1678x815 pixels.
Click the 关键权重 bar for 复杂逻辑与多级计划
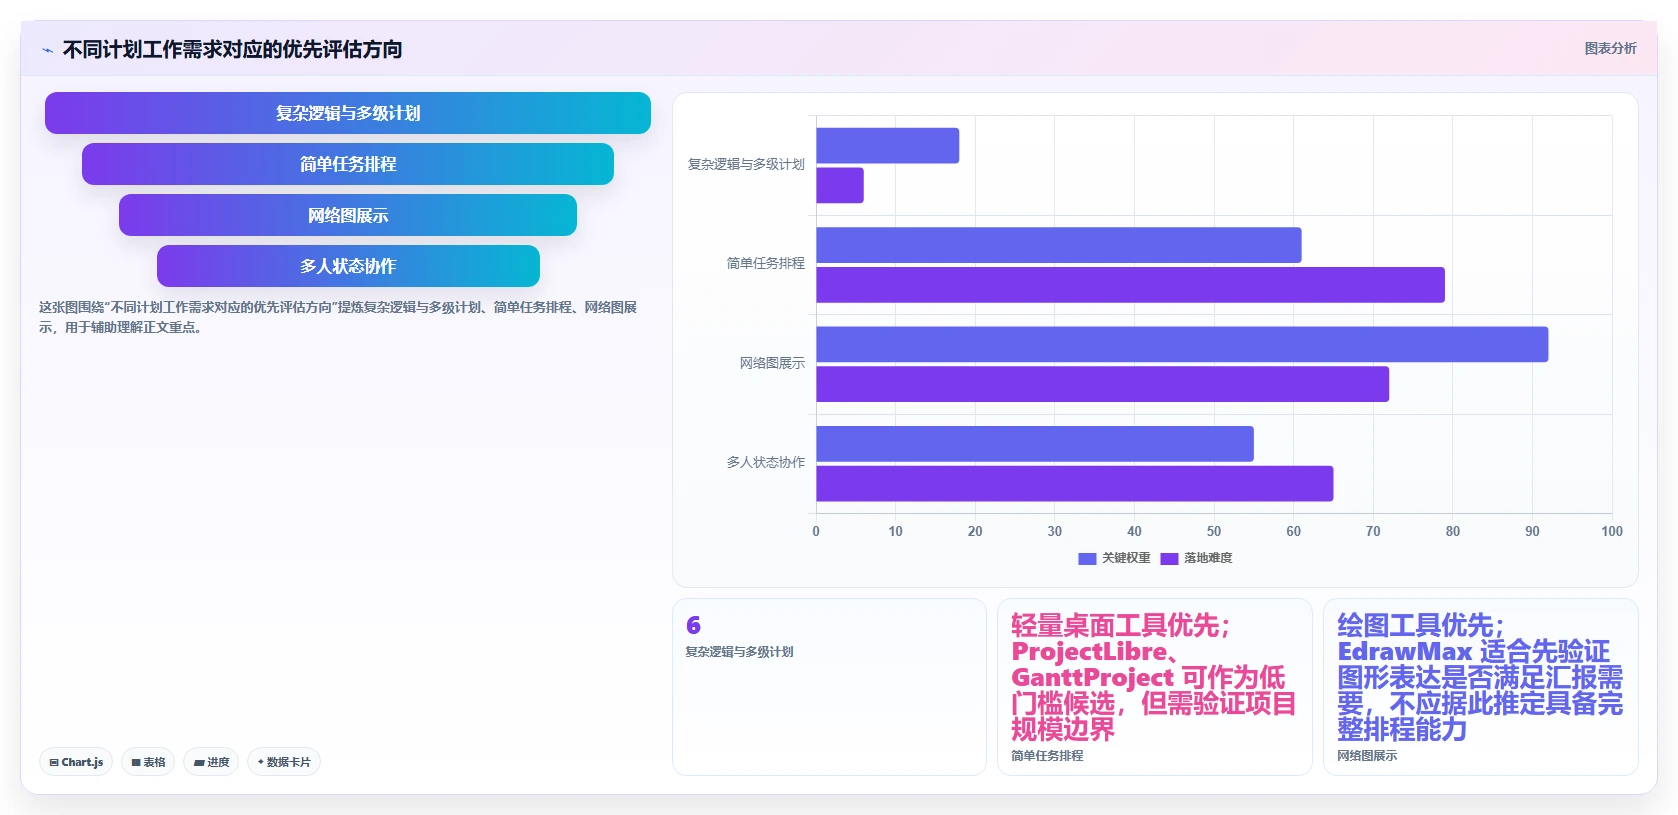[888, 146]
